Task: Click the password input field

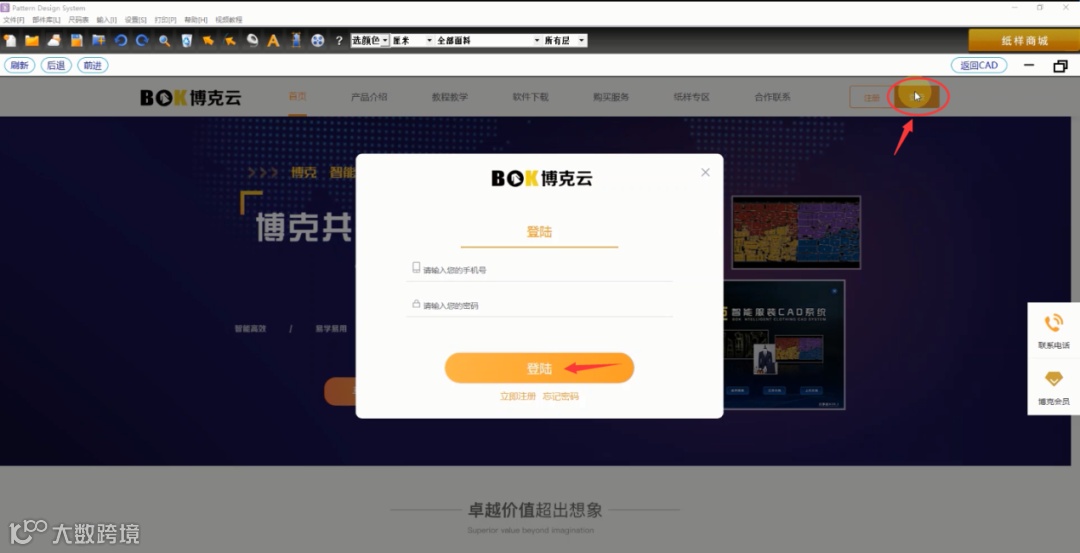Action: click(539, 305)
